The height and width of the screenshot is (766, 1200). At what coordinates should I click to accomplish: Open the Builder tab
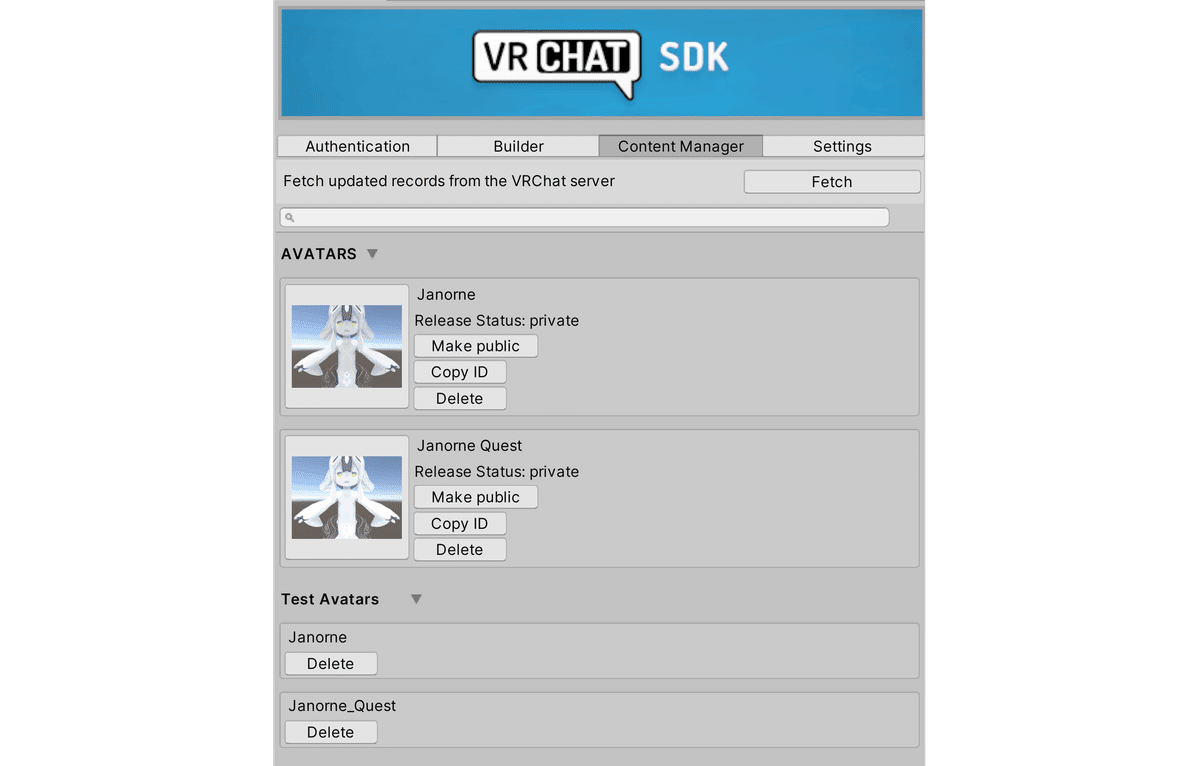(x=518, y=146)
